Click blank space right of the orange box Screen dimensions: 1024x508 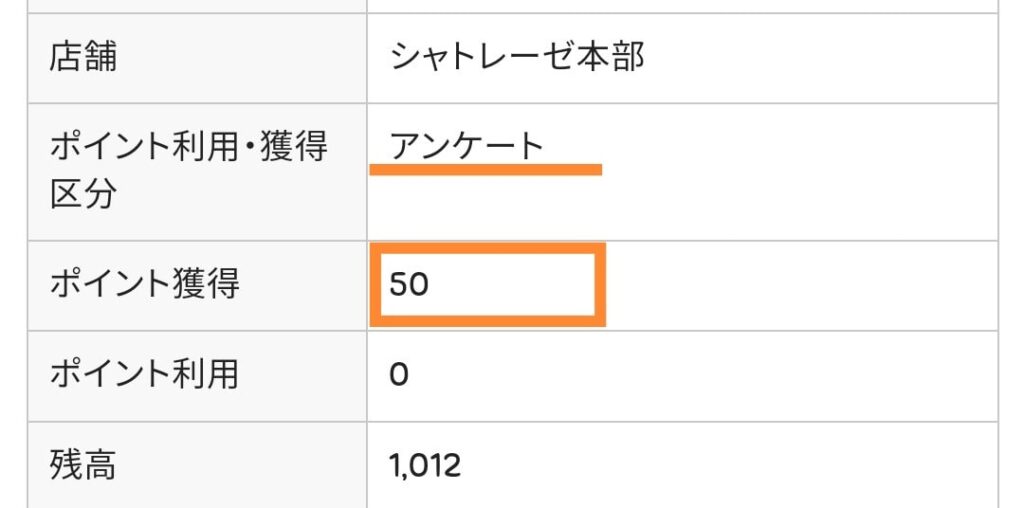point(800,285)
